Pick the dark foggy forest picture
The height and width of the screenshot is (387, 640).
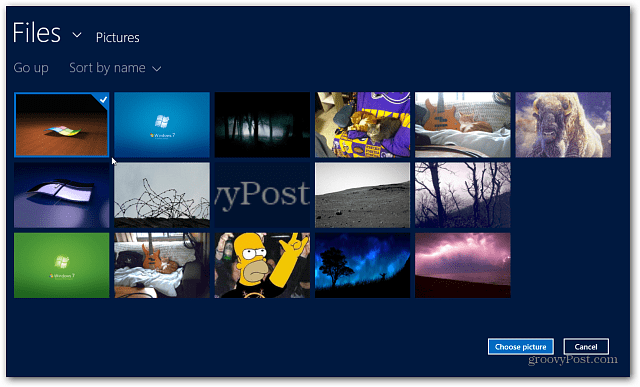(262, 125)
